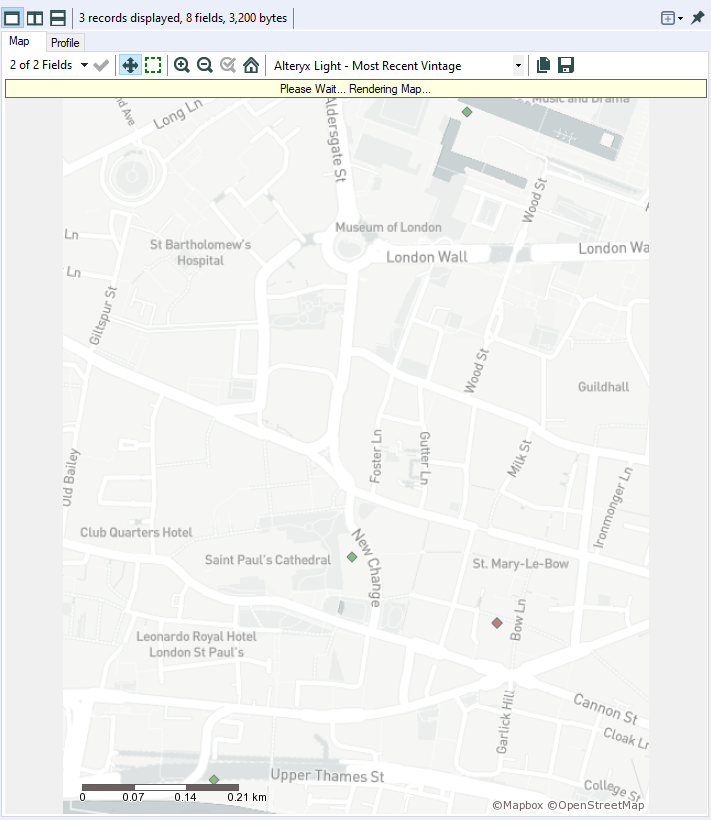Select the single-pane layout icon
Viewport: 711px width, 820px height.
[12, 18]
